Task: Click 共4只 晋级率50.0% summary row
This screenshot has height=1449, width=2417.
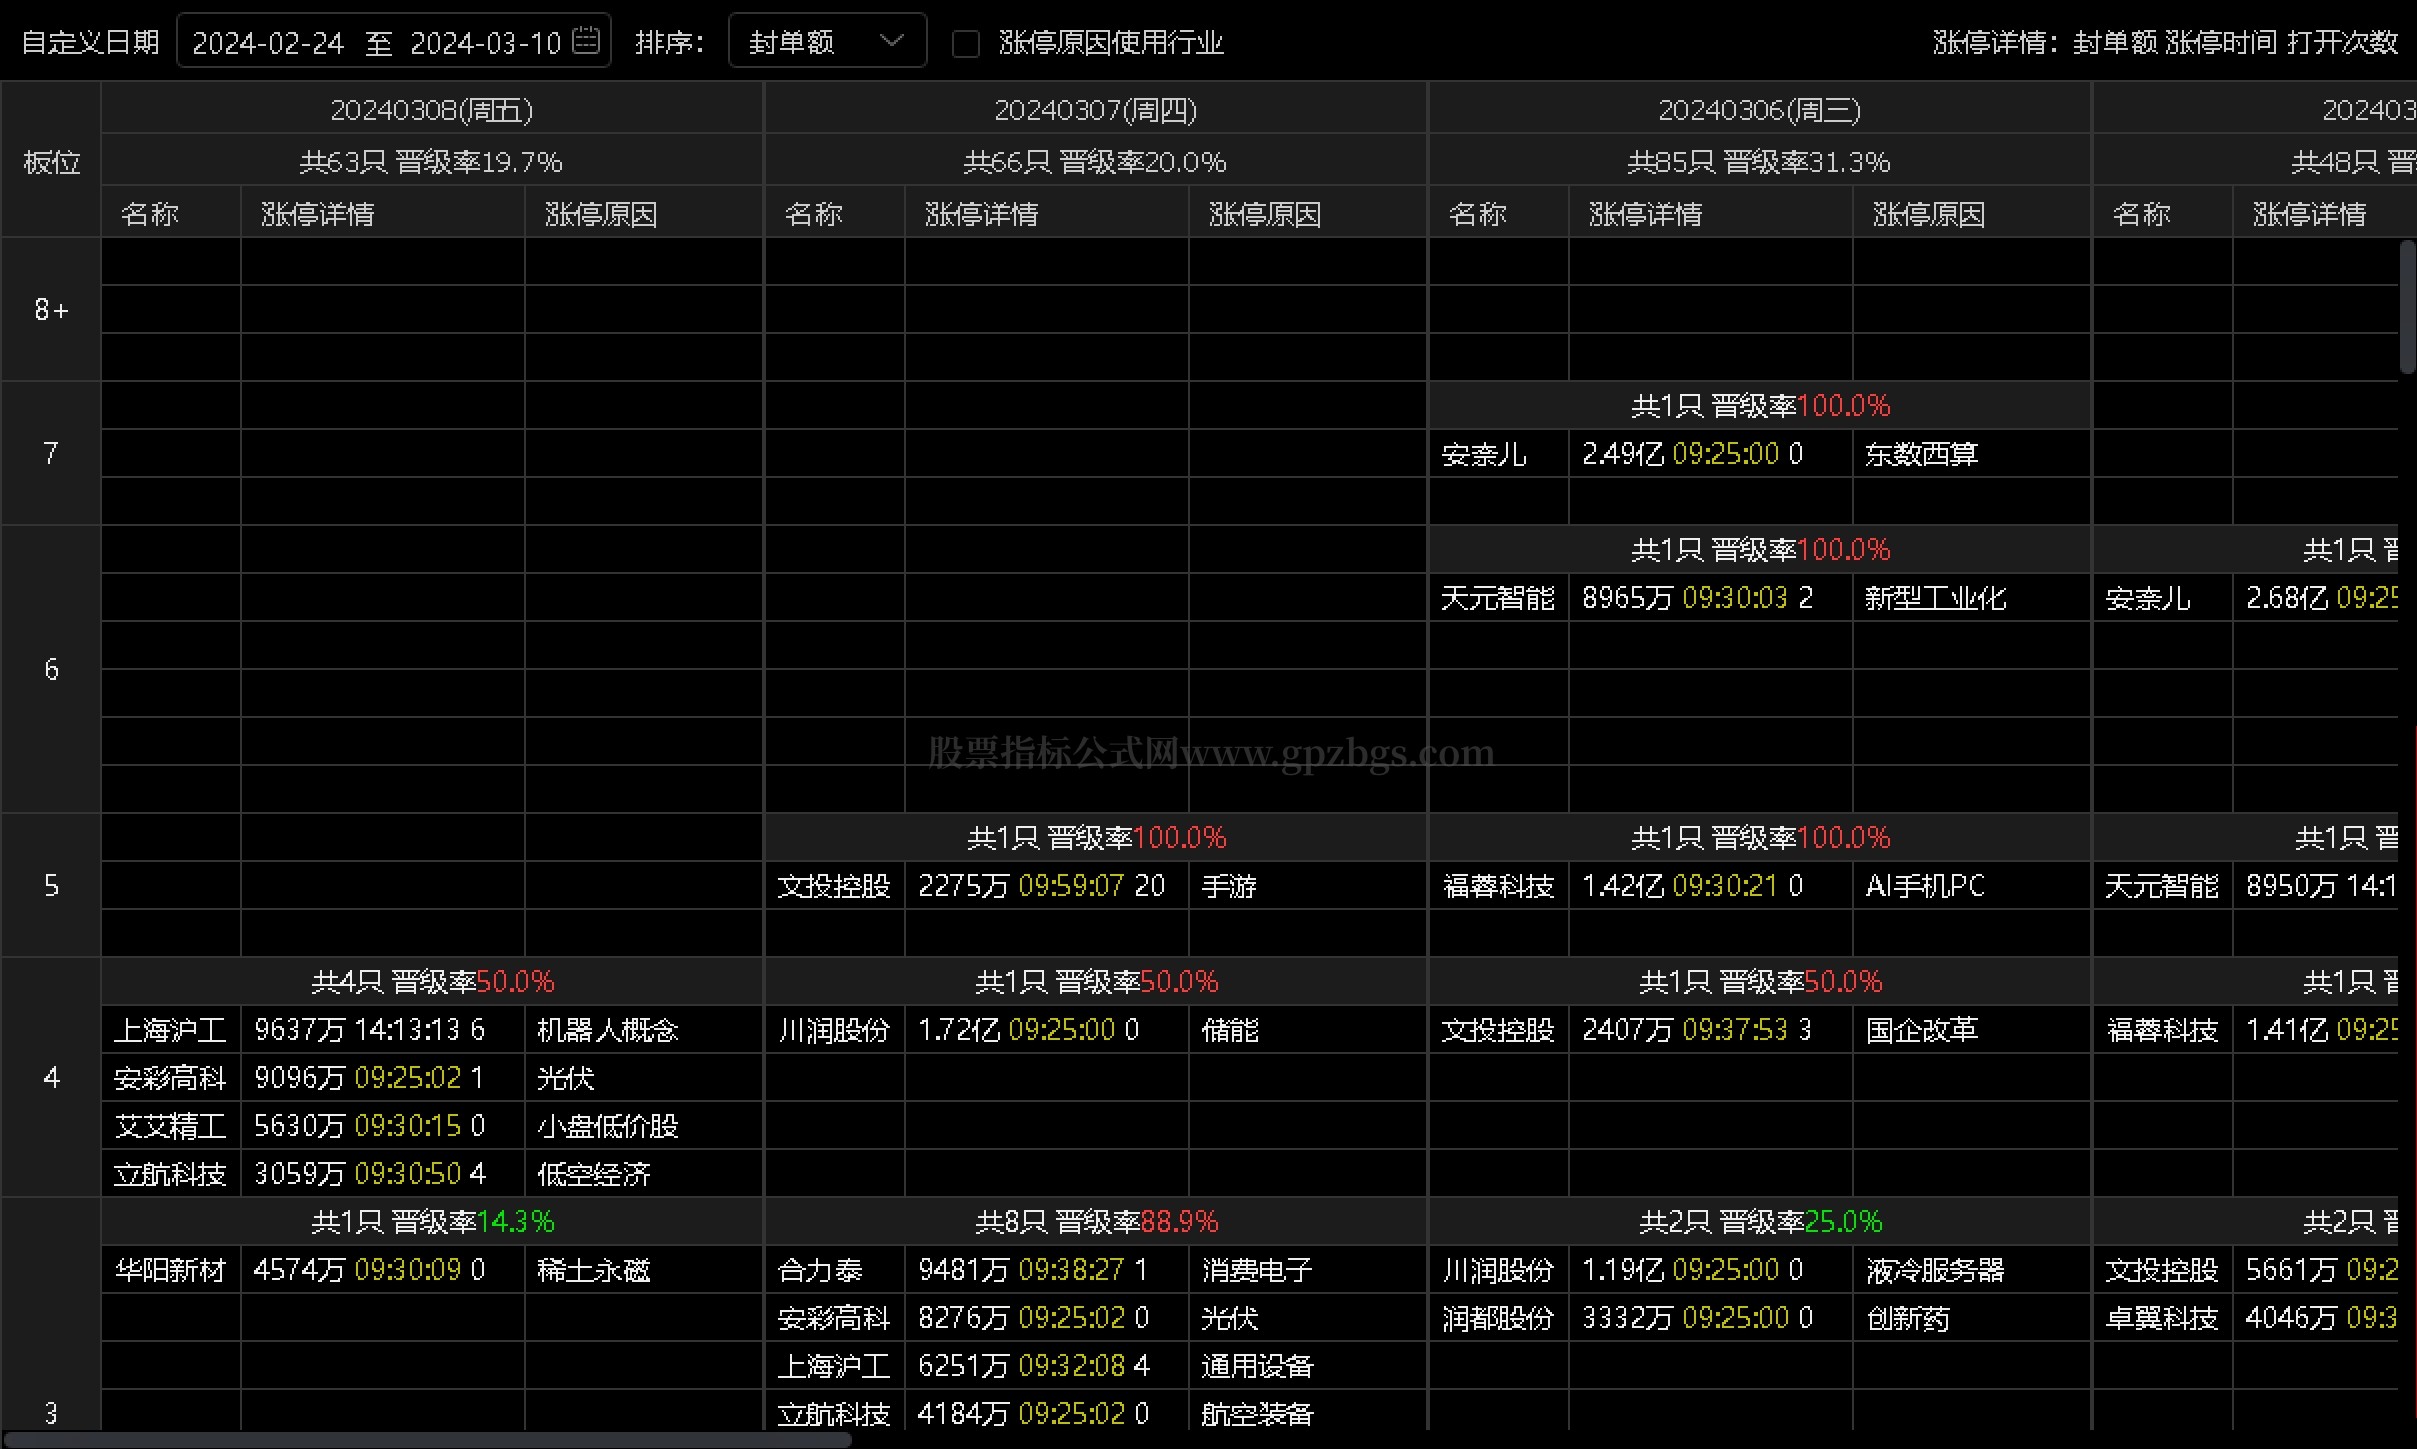Action: [432, 982]
